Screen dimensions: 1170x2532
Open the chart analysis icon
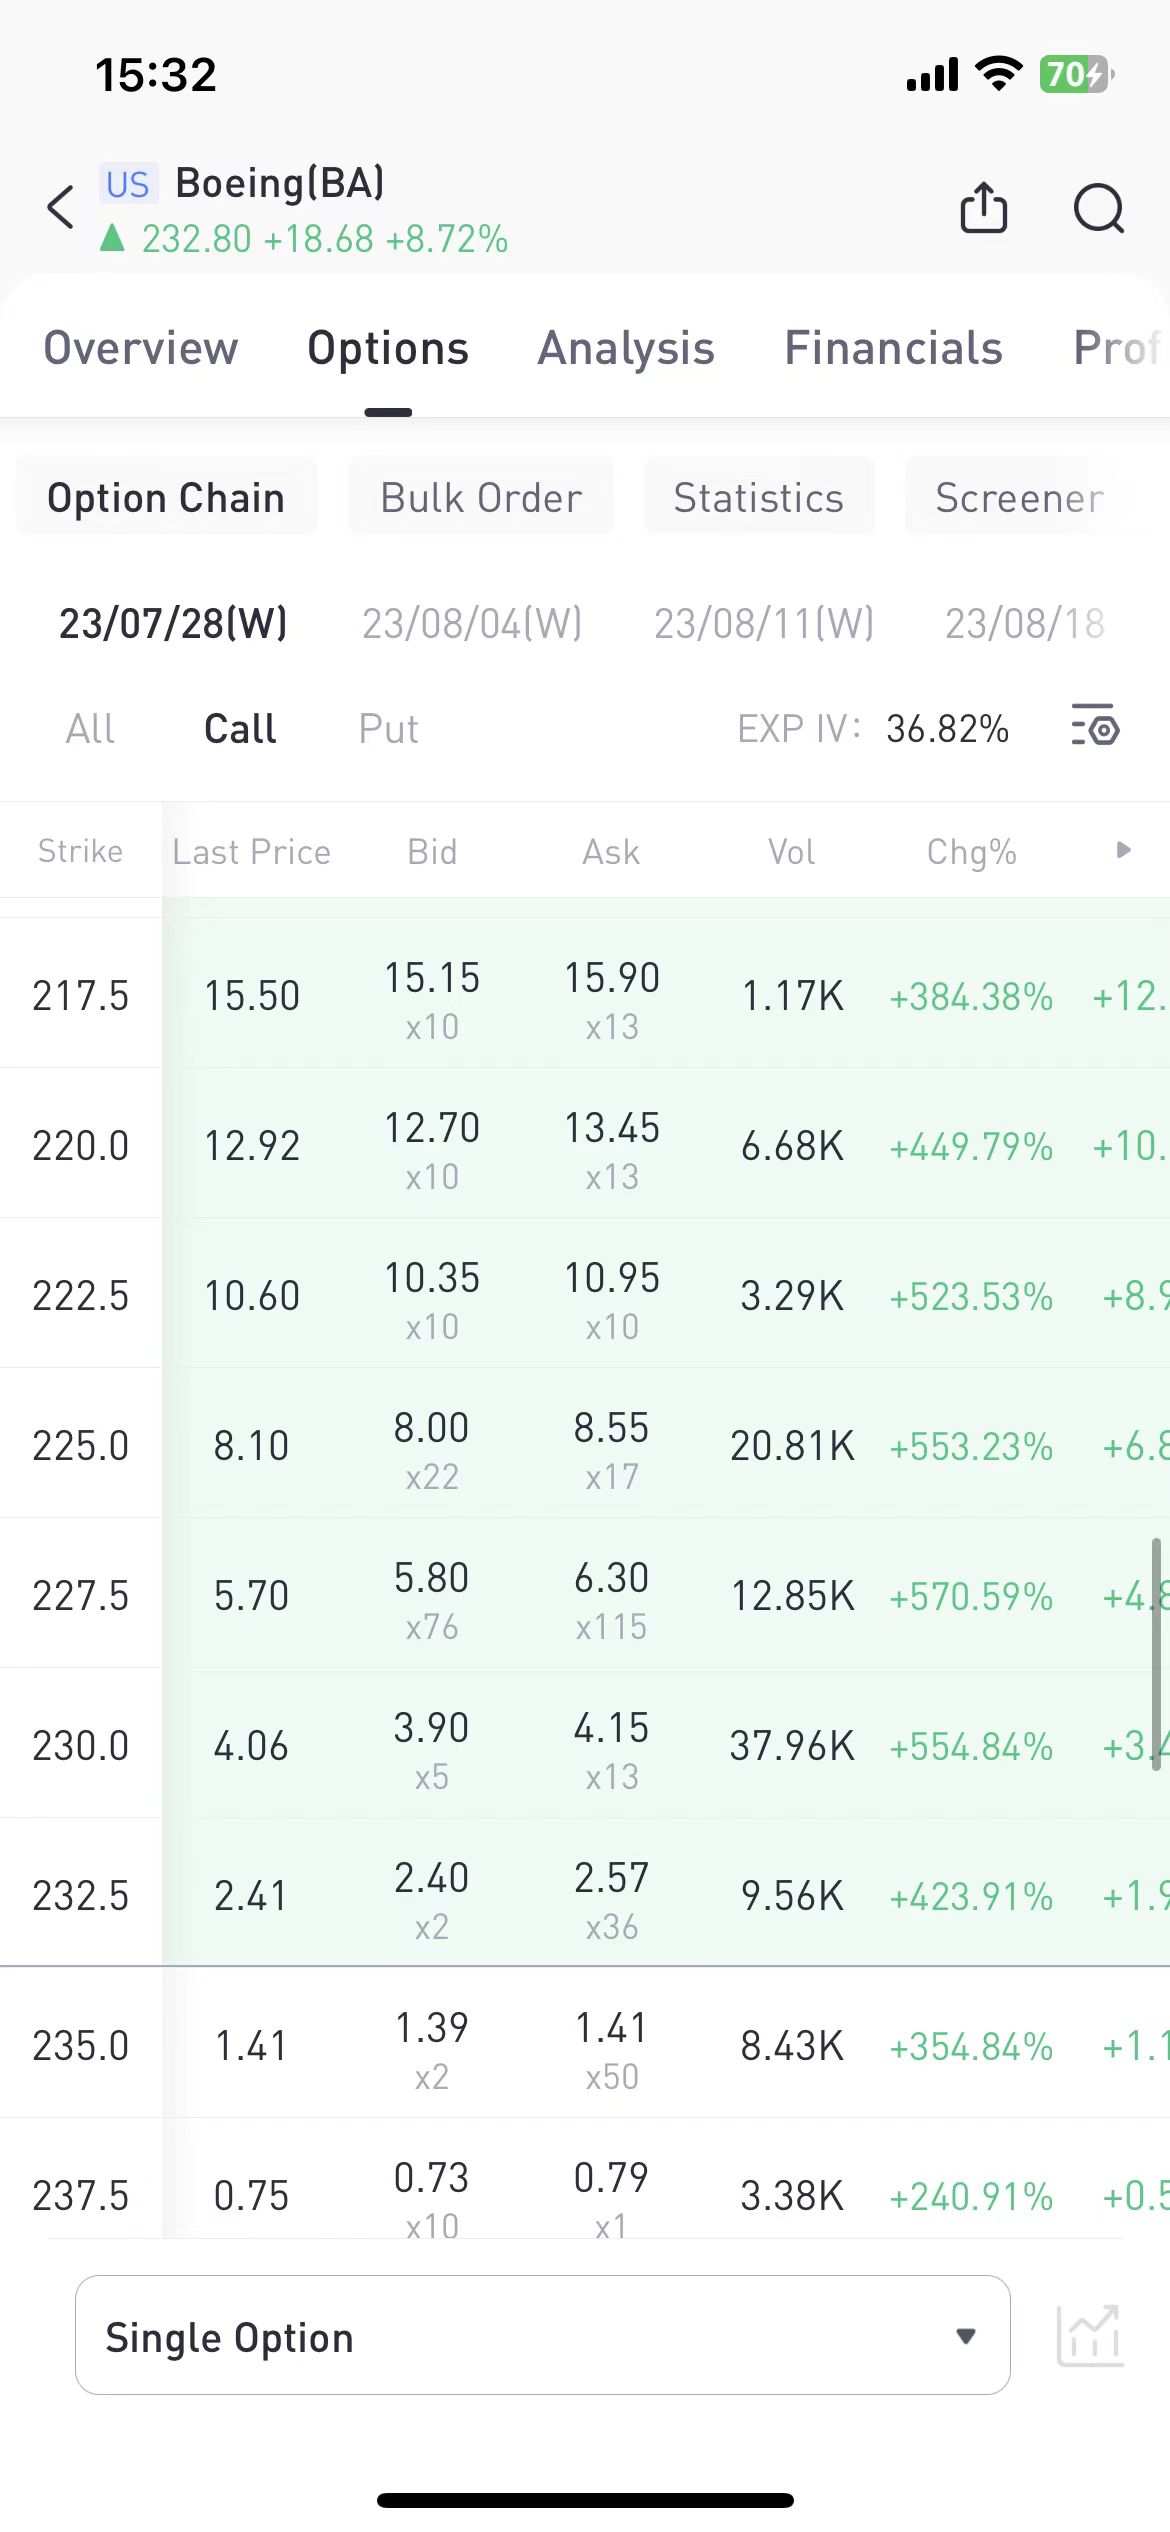point(1089,2336)
